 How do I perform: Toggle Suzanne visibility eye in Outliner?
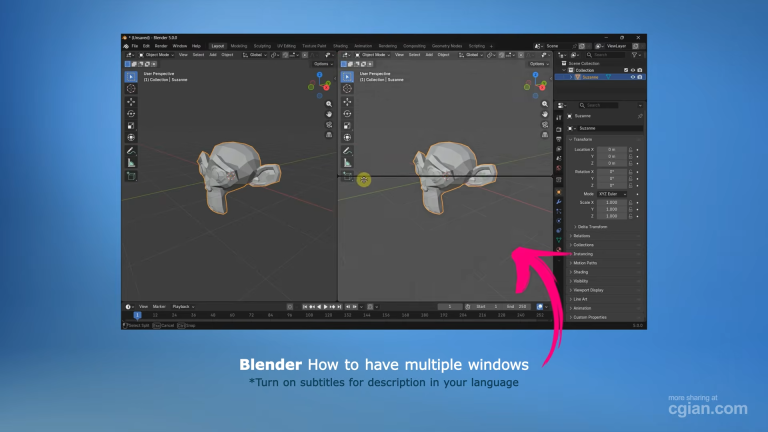point(633,77)
